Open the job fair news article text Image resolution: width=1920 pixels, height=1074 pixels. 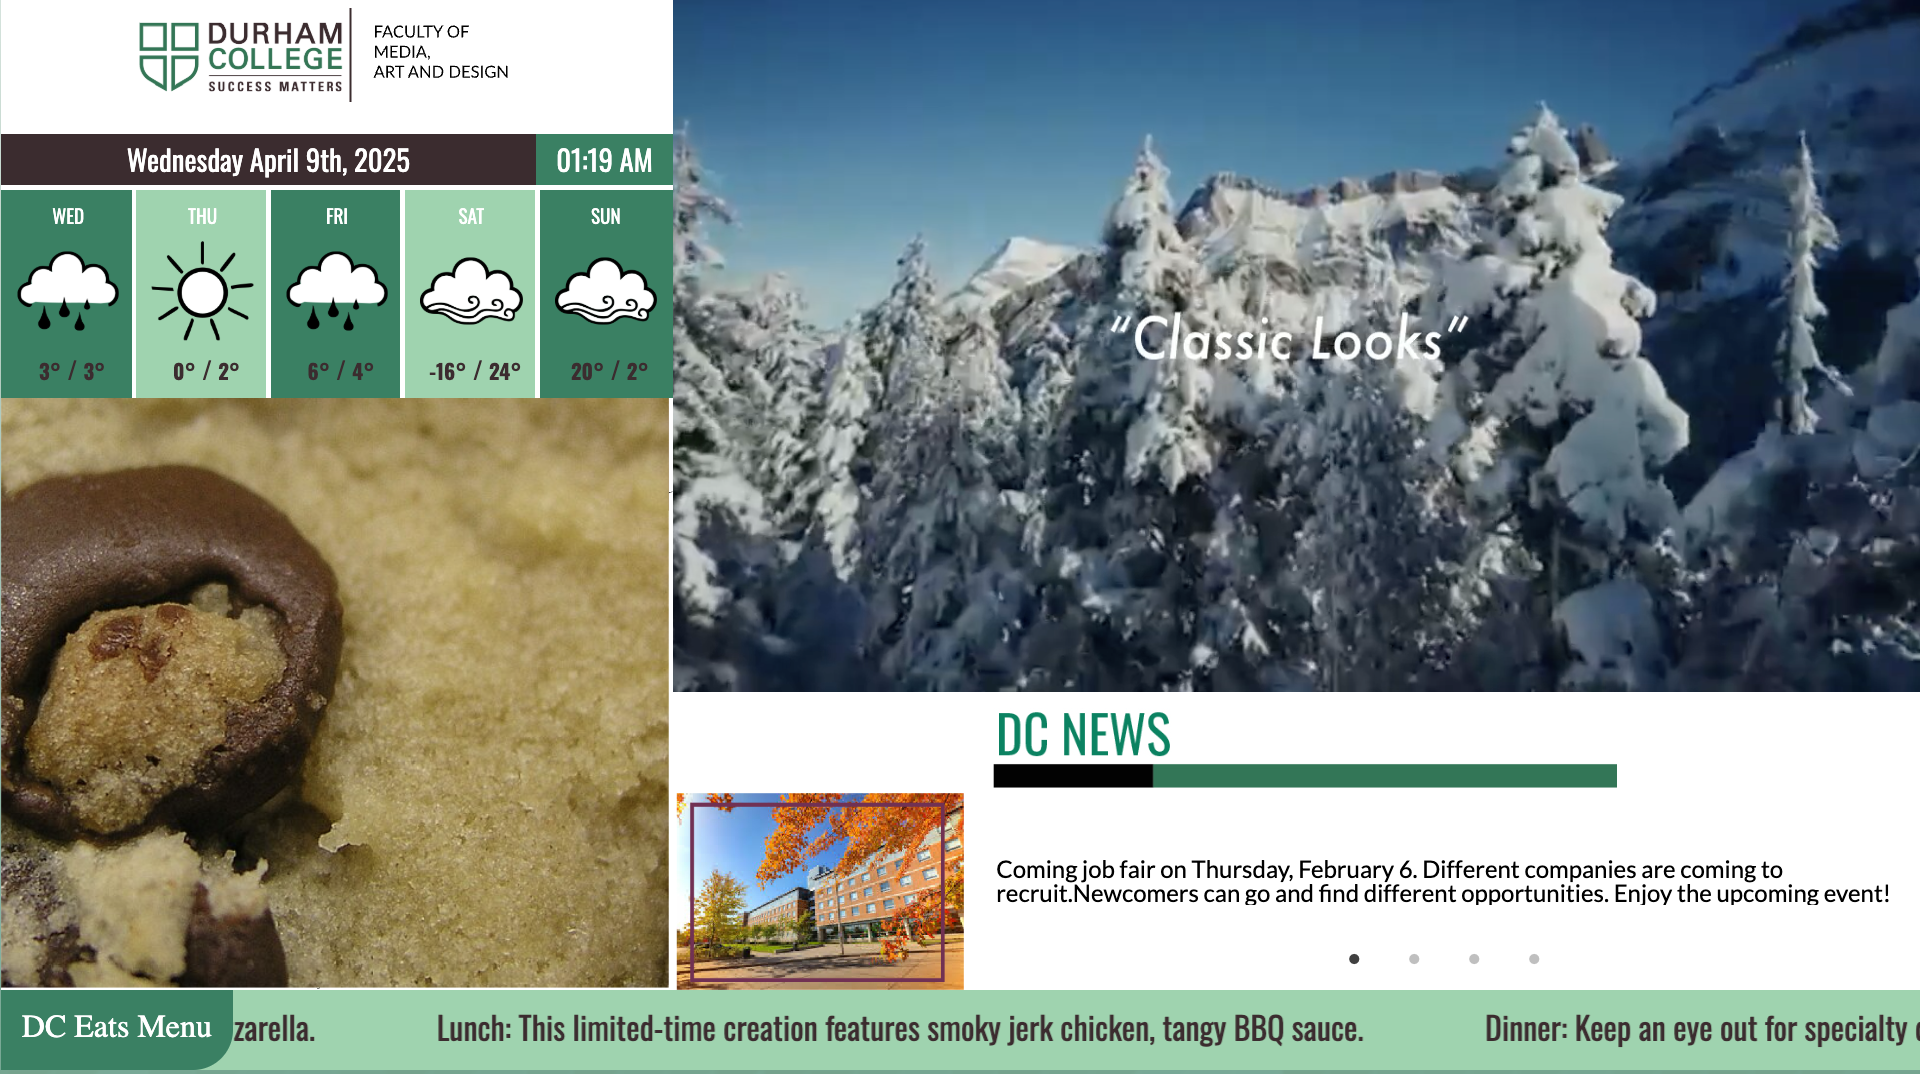[1443, 881]
